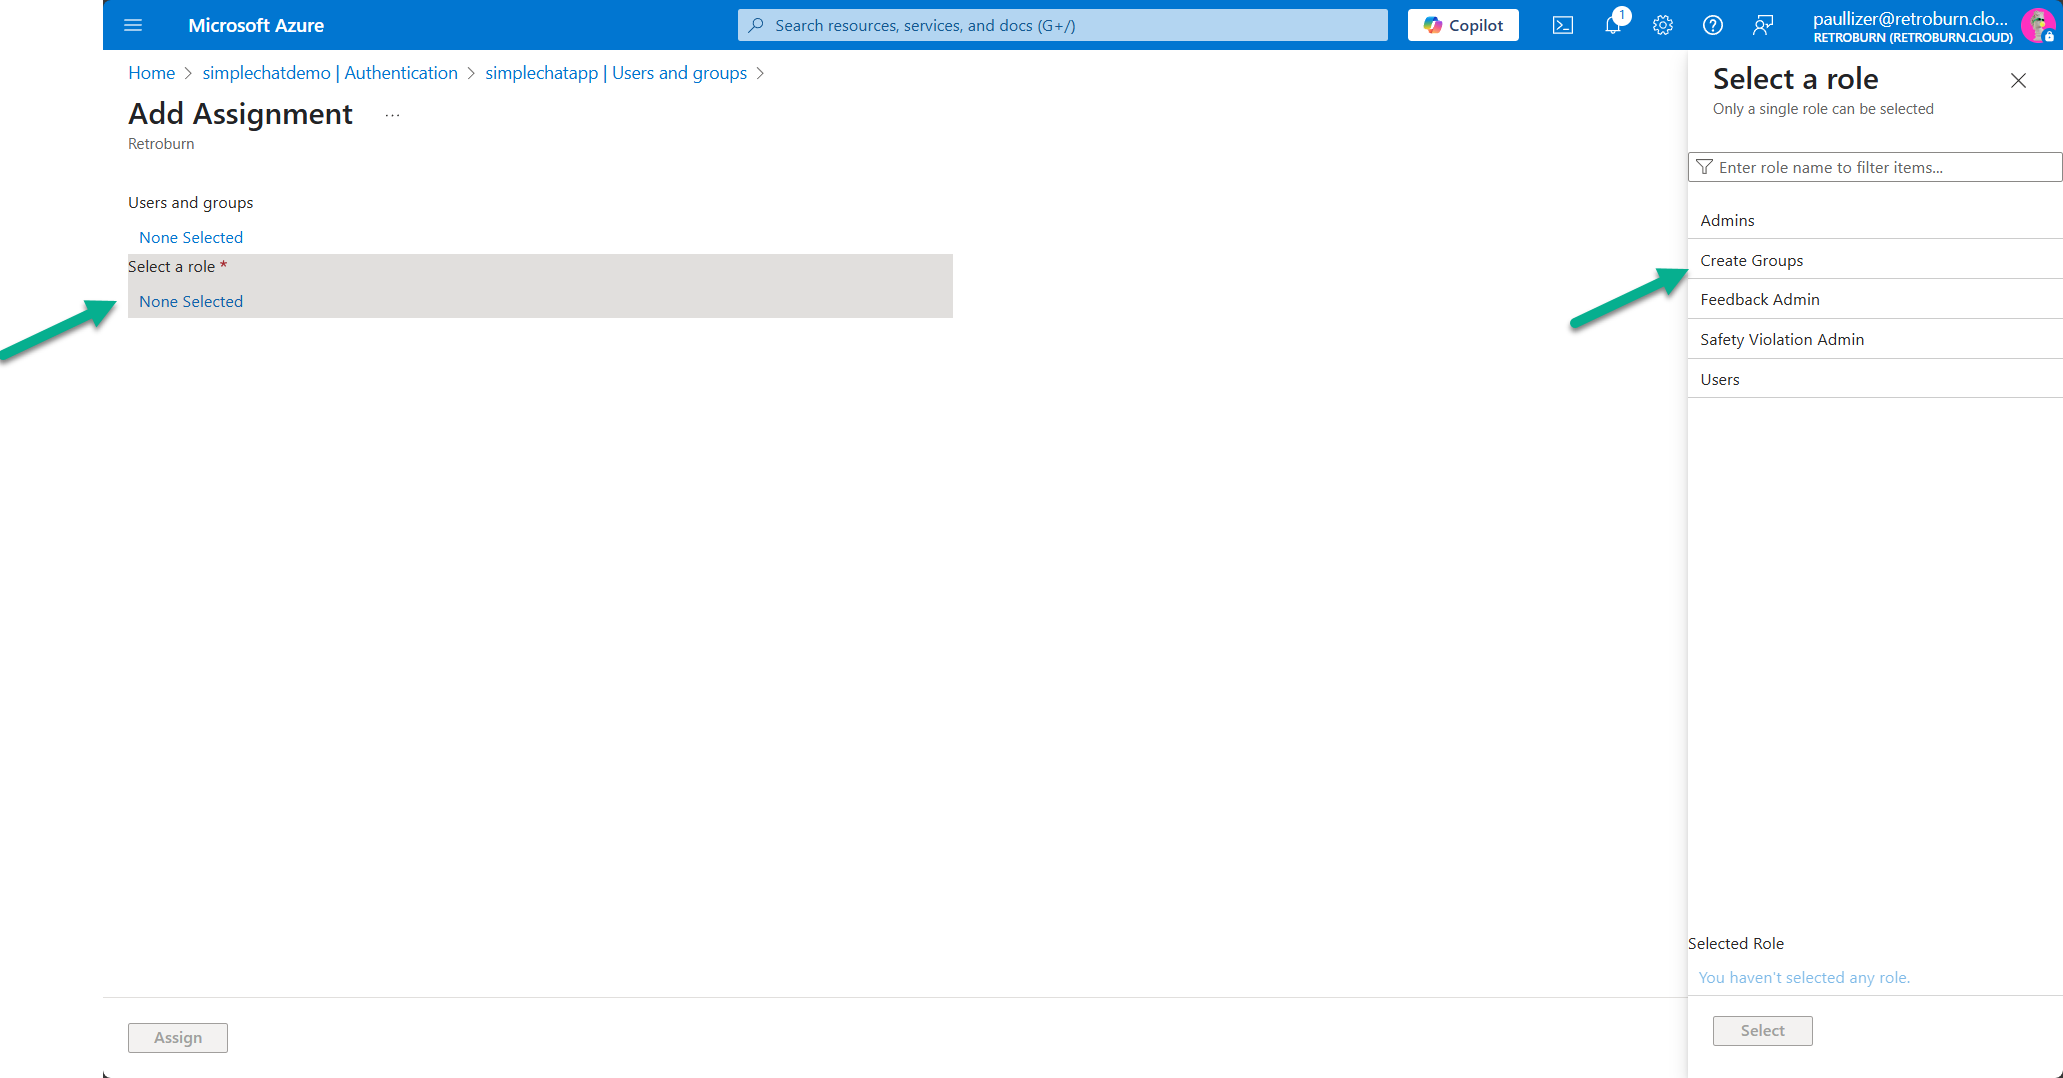Close the Select a role panel
The image size is (2063, 1078).
tap(2018, 80)
